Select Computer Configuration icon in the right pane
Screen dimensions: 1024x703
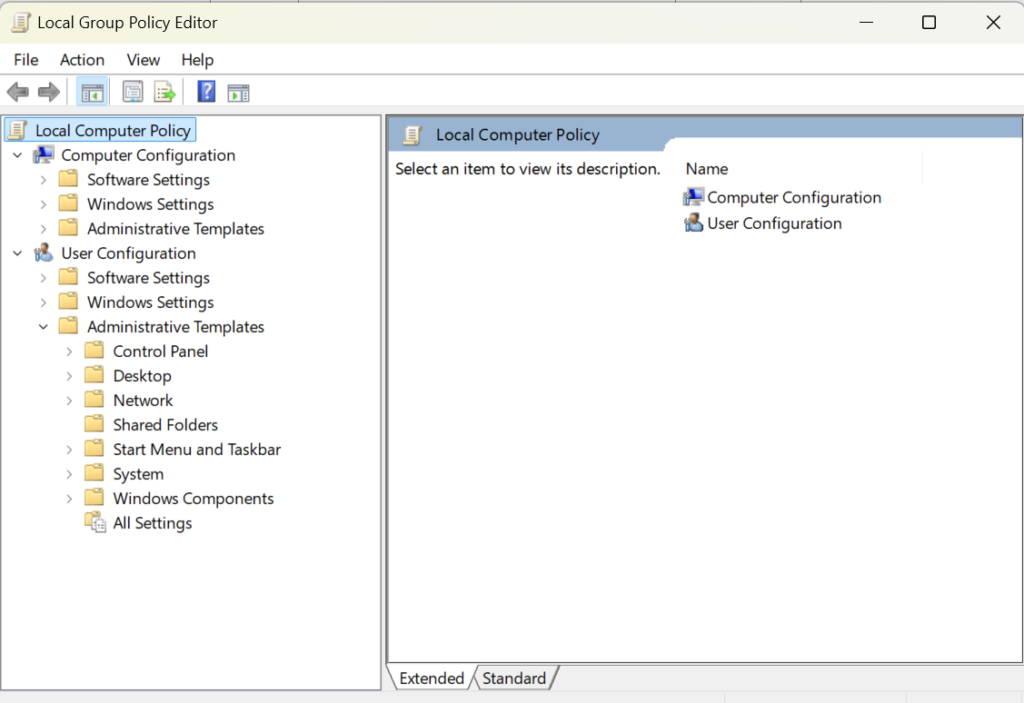pos(694,198)
